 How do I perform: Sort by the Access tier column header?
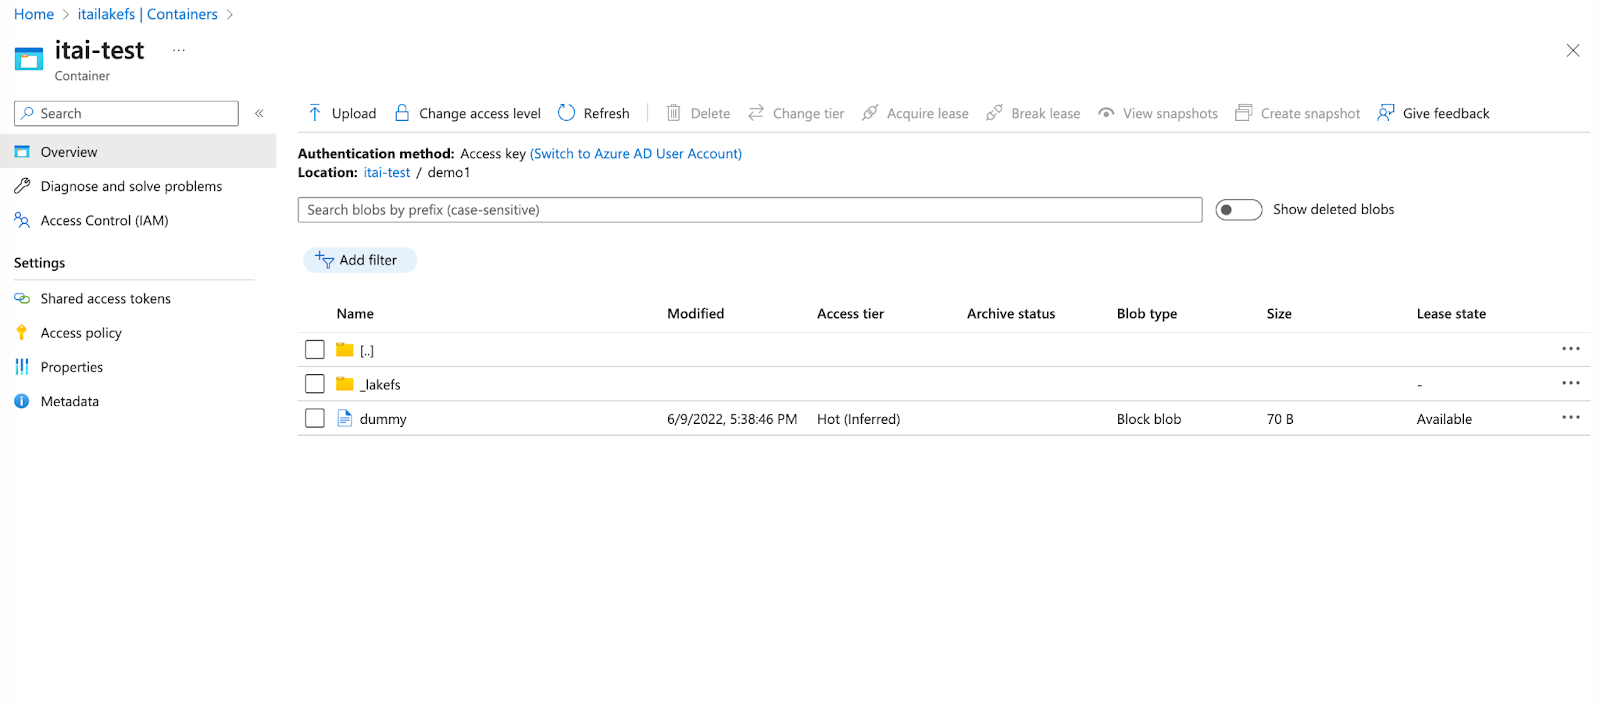(x=851, y=314)
